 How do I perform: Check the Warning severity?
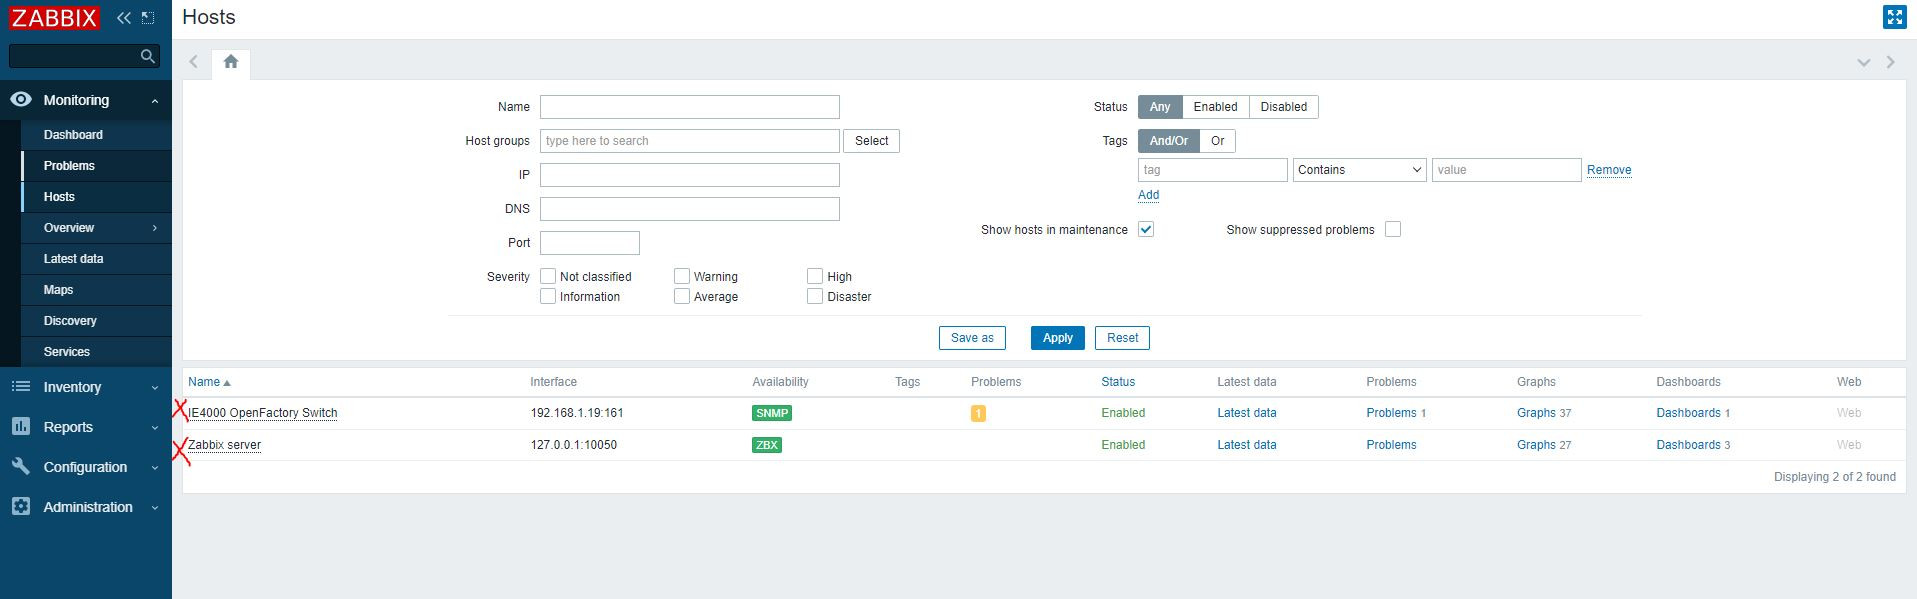[682, 276]
